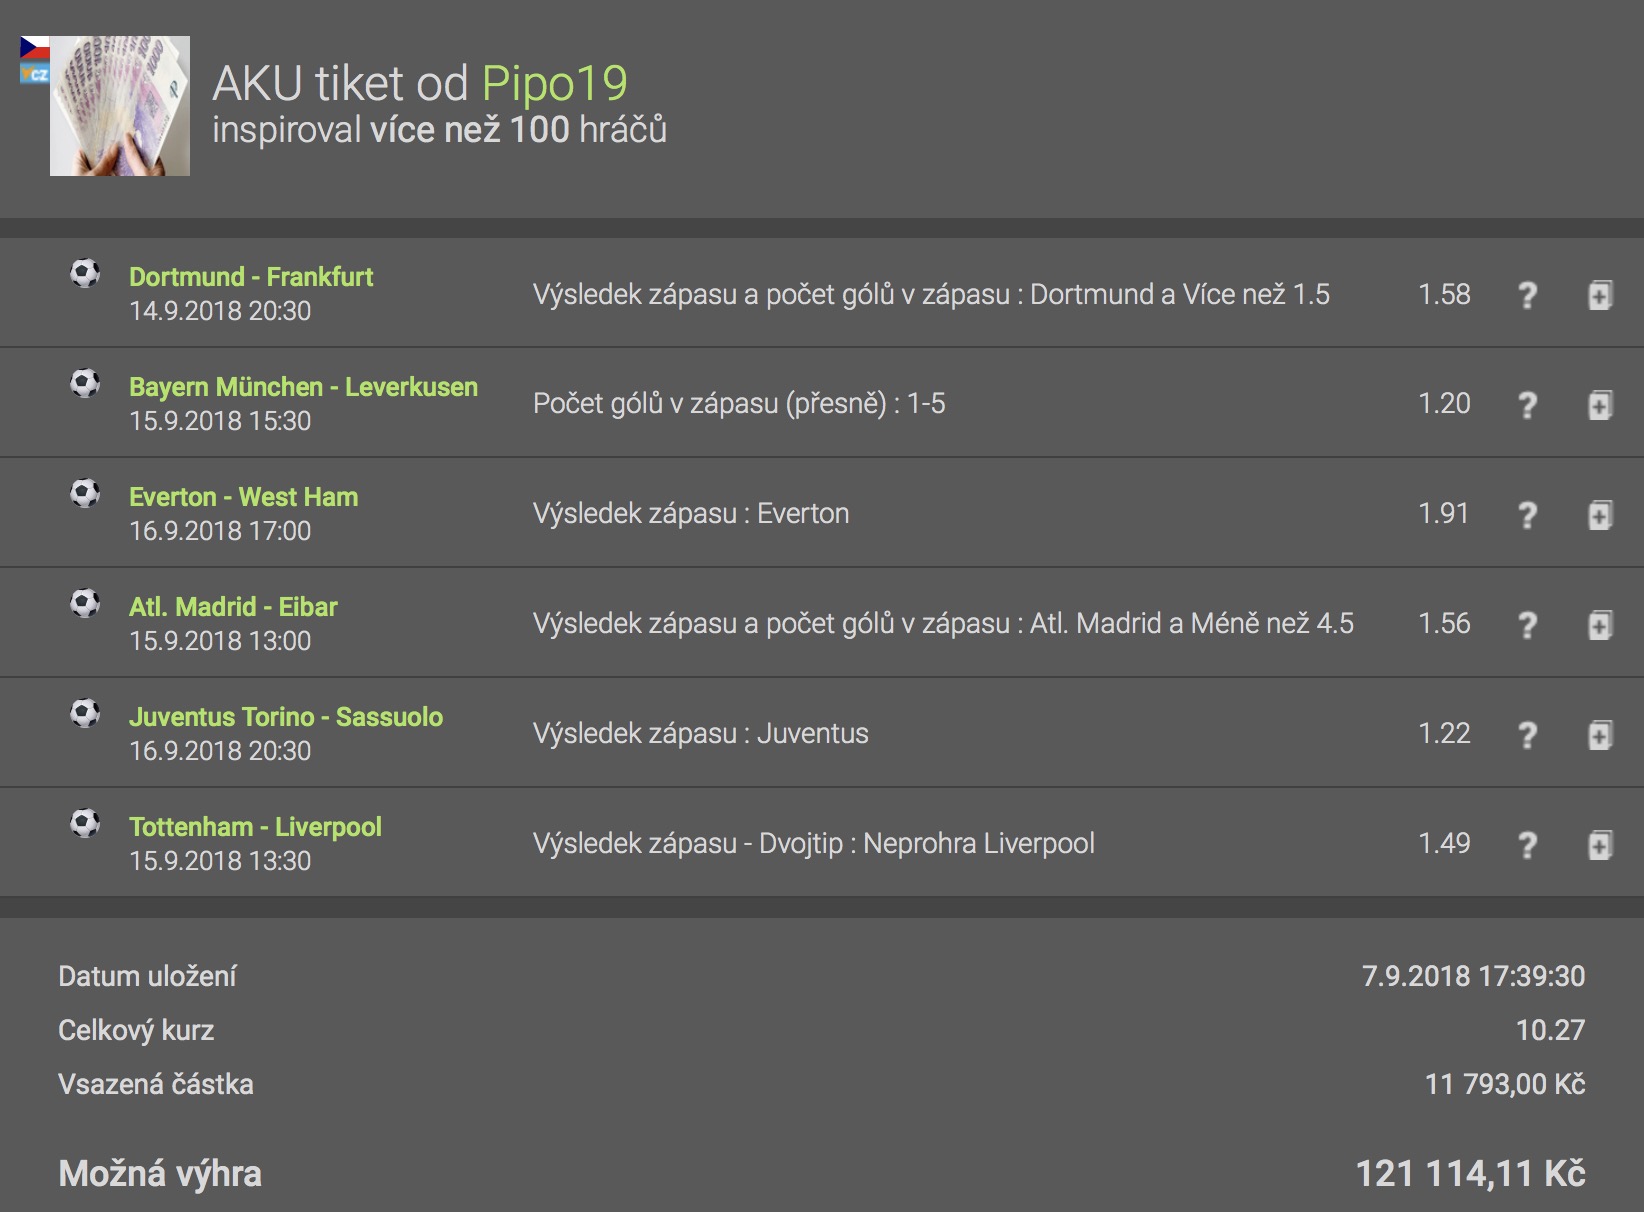Click the help question mark for Dortmund - Frankfurt
1644x1212 pixels.
1527,295
